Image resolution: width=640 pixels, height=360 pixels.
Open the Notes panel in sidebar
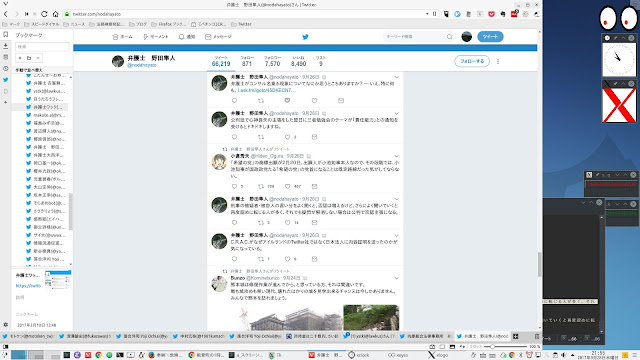coord(5,57)
